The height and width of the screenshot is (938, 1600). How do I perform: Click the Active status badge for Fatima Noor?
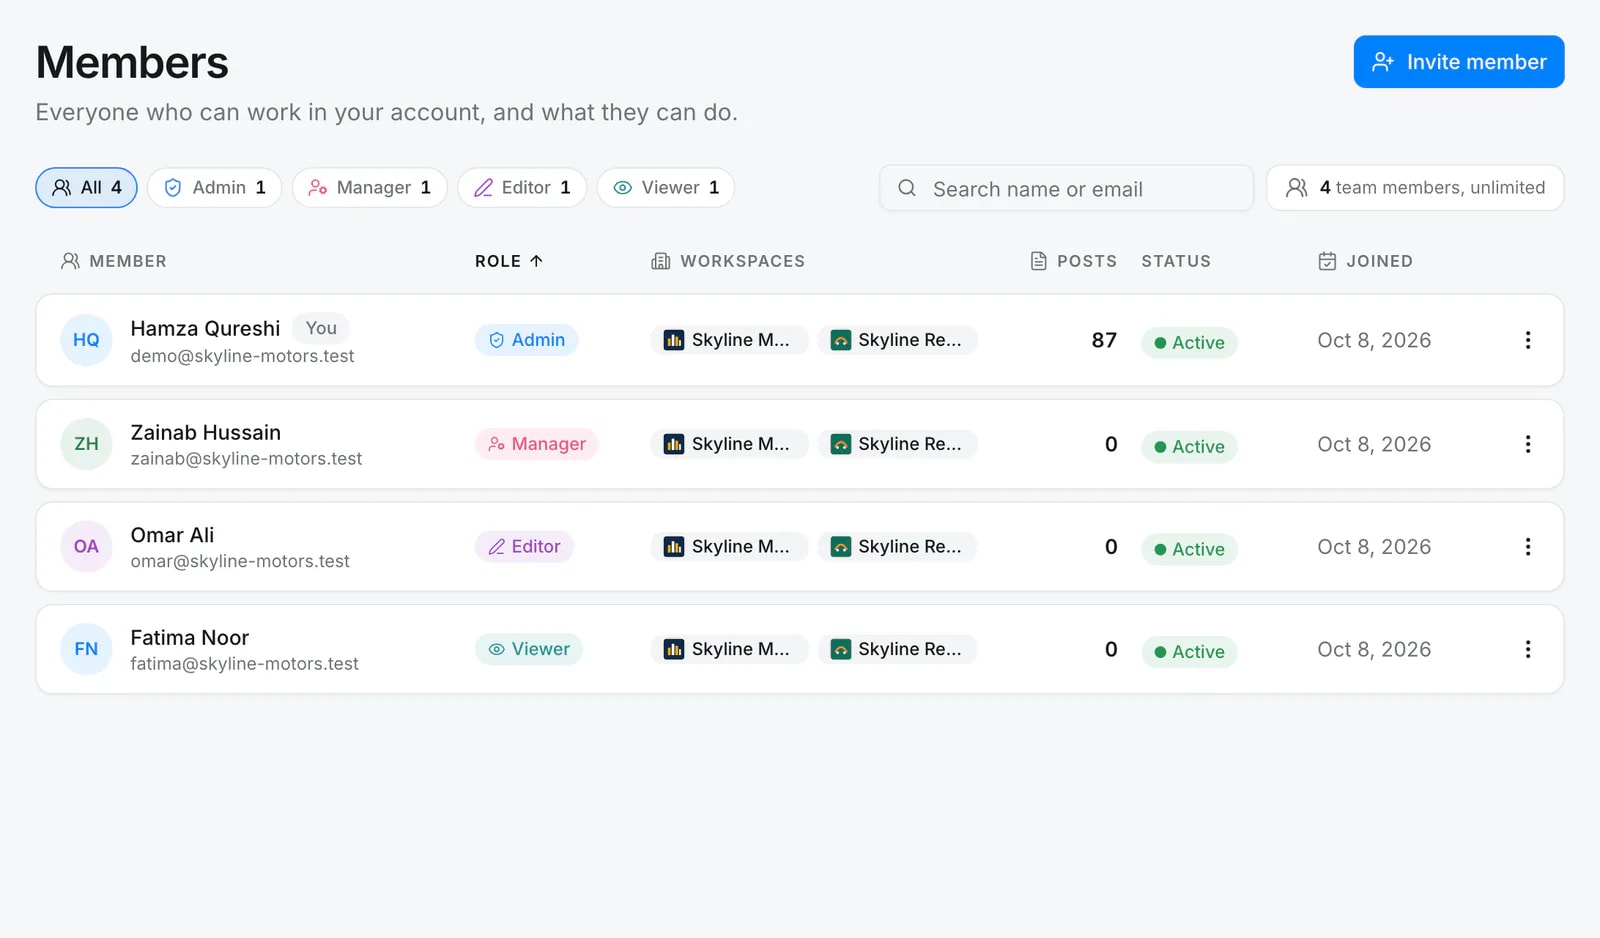point(1189,652)
